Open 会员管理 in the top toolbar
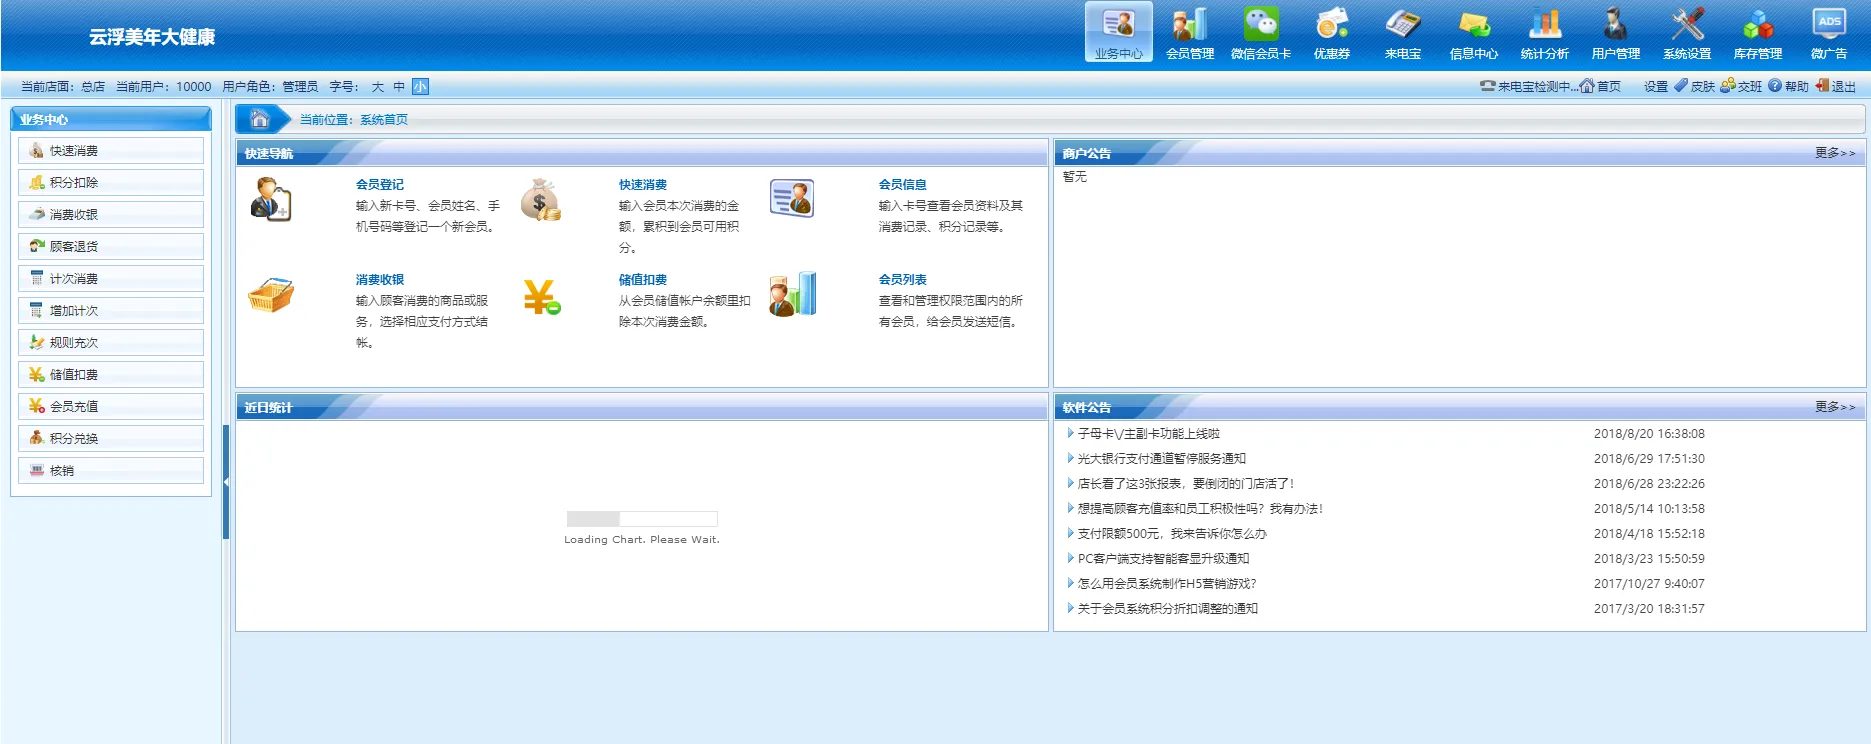The height and width of the screenshot is (744, 1871). coord(1189,33)
